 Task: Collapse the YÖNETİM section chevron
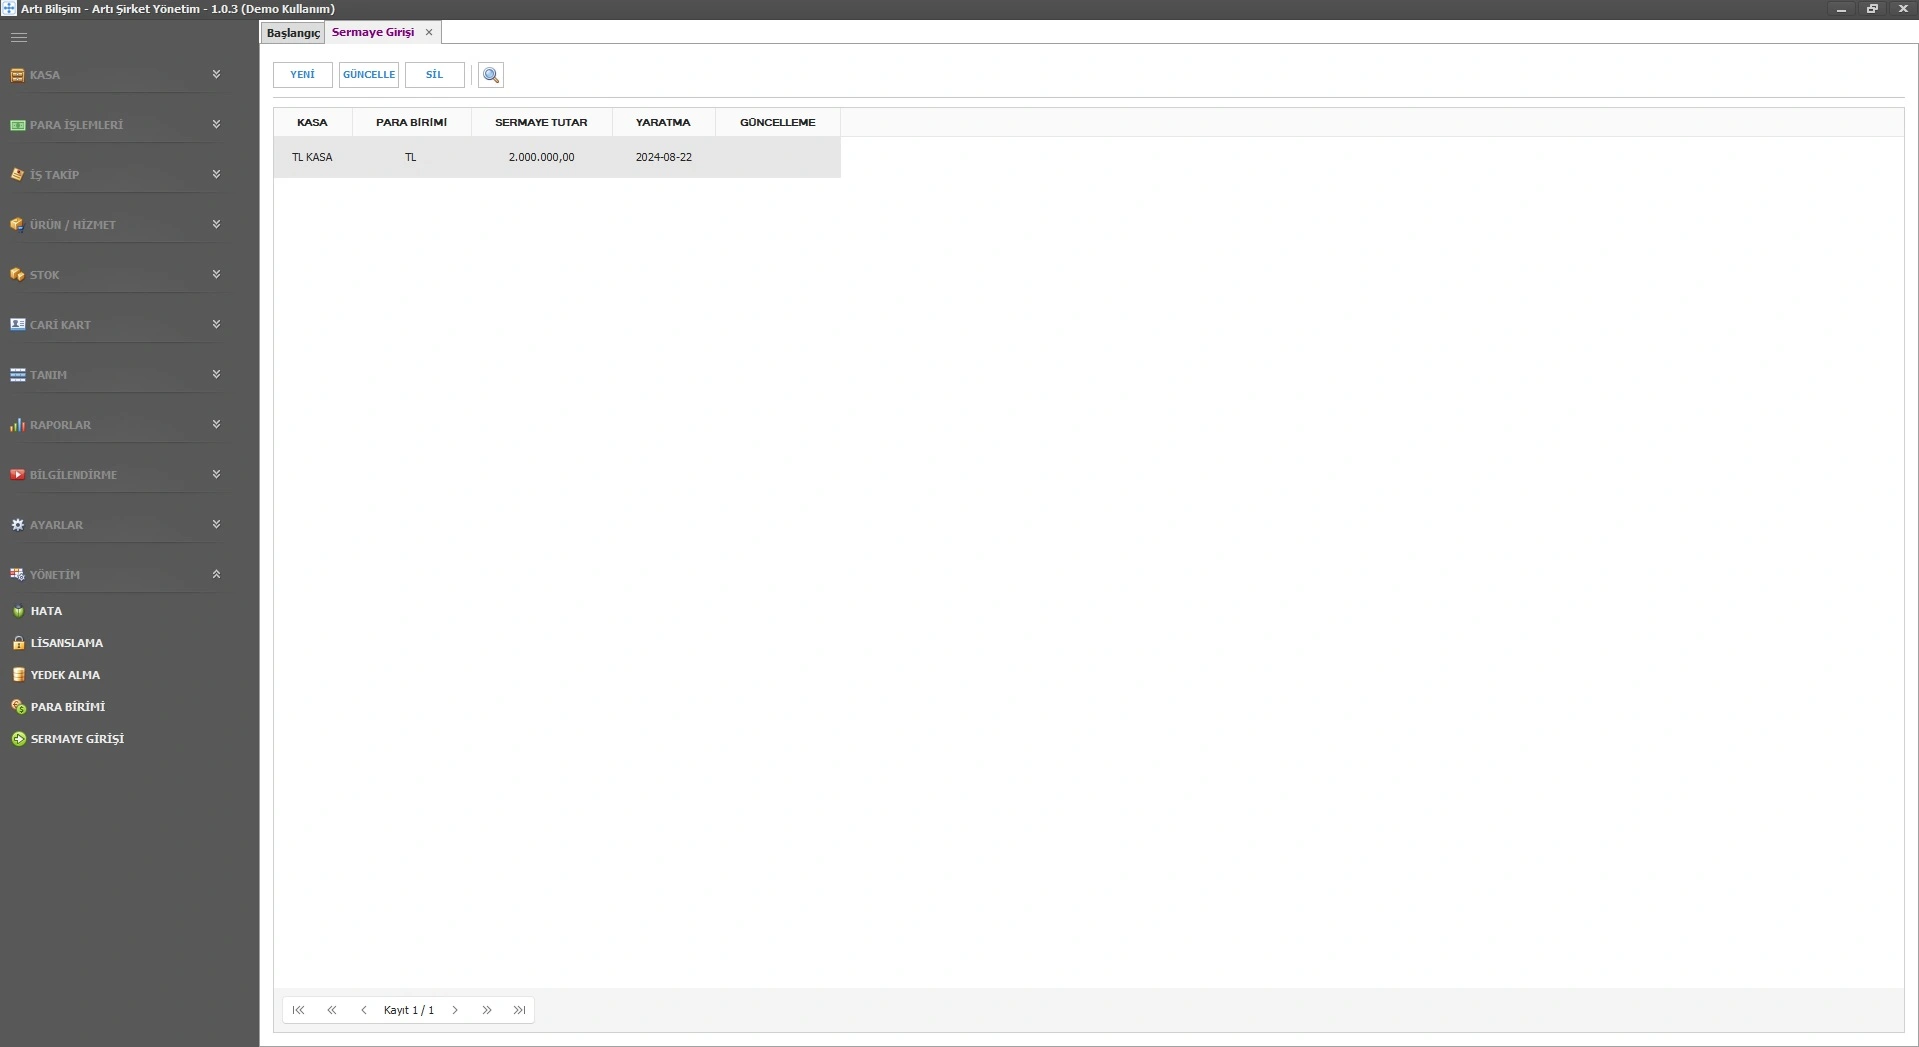pos(216,574)
